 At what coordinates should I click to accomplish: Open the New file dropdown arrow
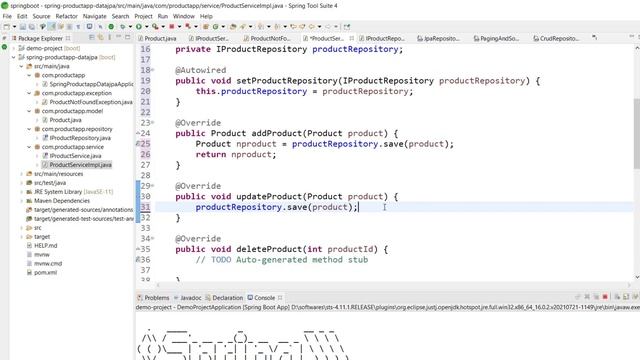click(14, 27)
